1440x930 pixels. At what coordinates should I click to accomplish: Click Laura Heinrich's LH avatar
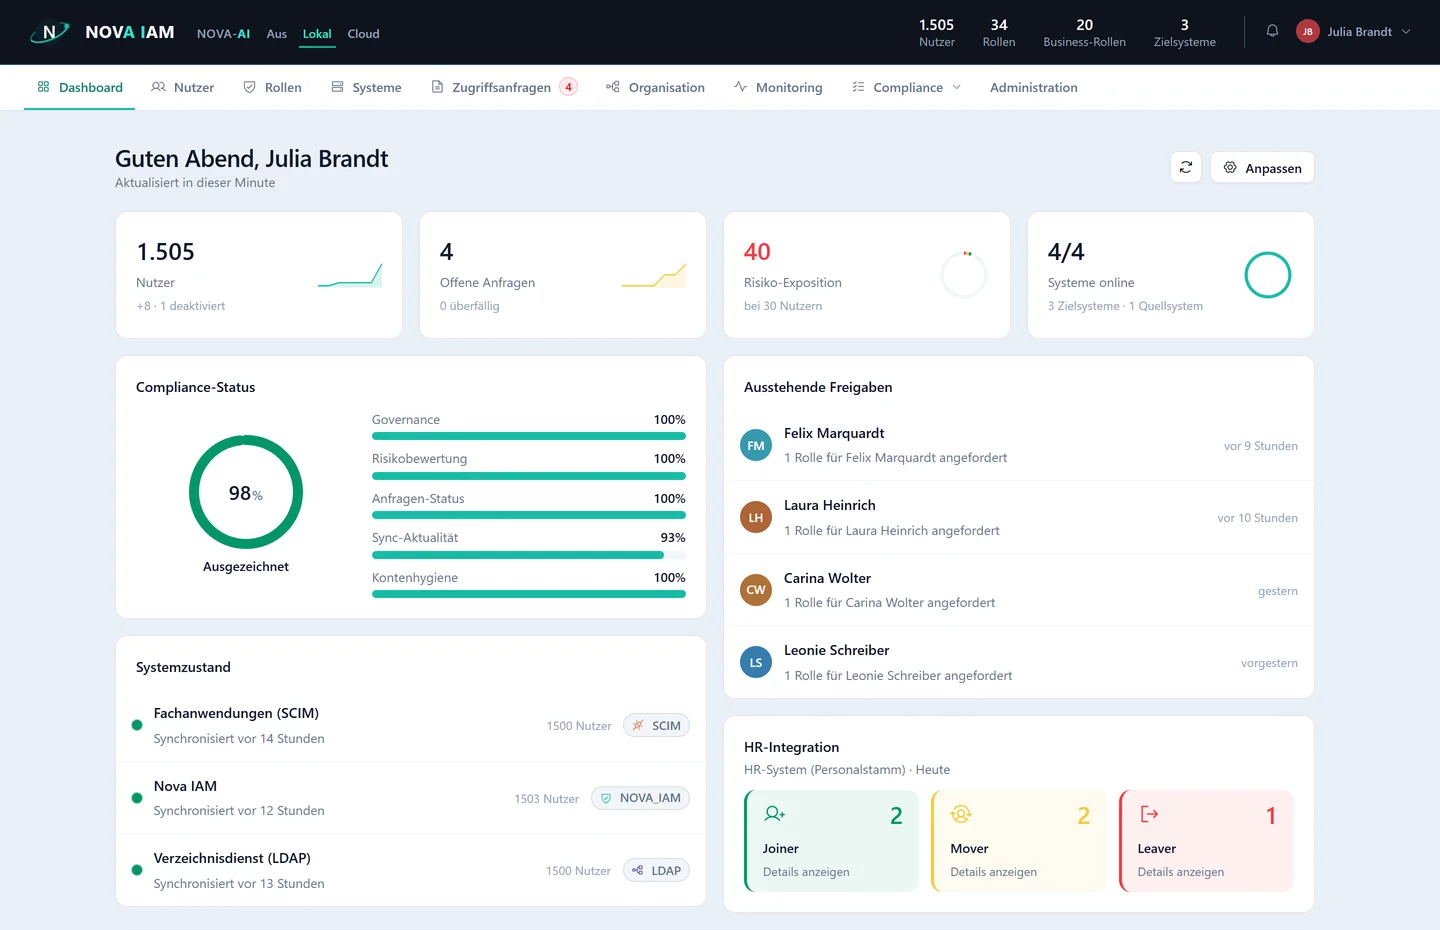(x=756, y=517)
